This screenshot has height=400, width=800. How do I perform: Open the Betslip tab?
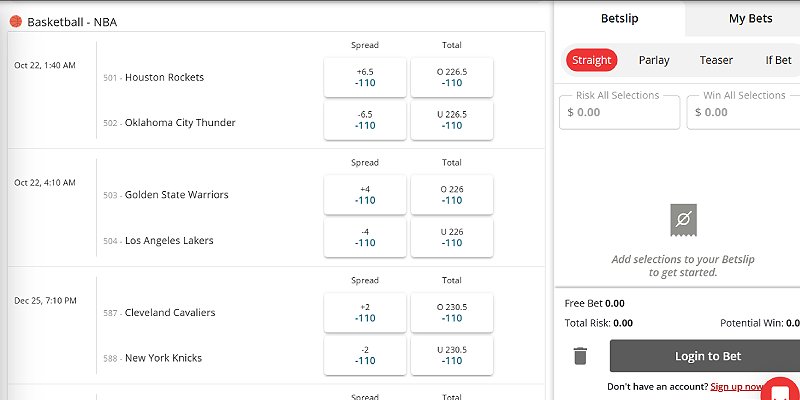tap(619, 19)
